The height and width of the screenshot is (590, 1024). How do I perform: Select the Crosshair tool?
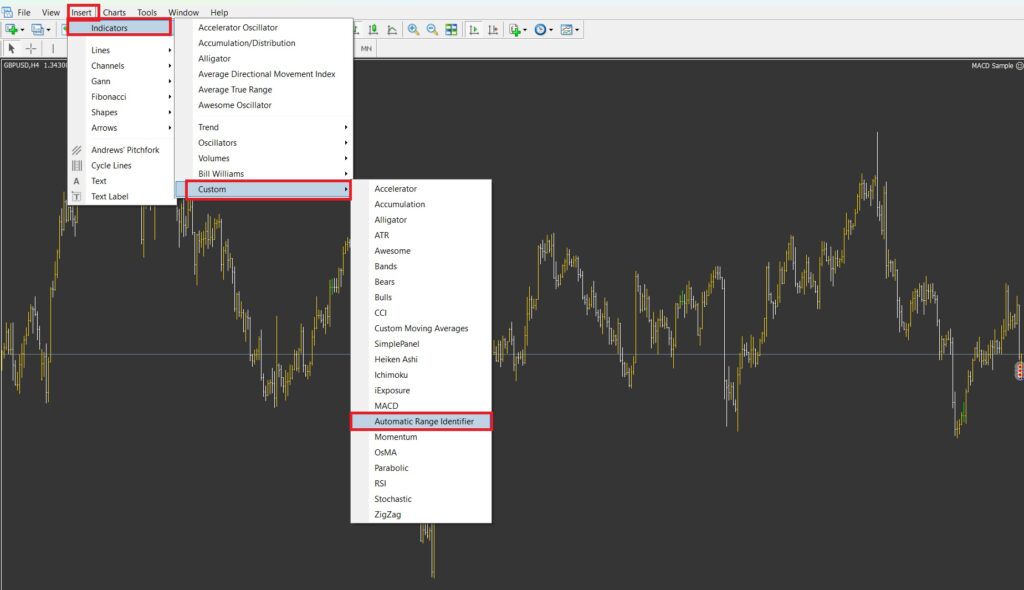click(29, 48)
